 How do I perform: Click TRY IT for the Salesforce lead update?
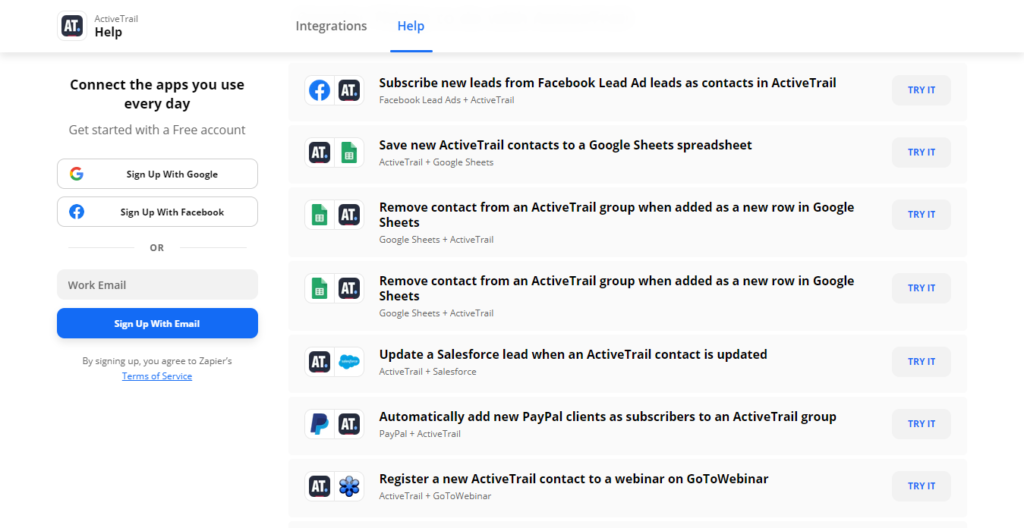click(921, 362)
